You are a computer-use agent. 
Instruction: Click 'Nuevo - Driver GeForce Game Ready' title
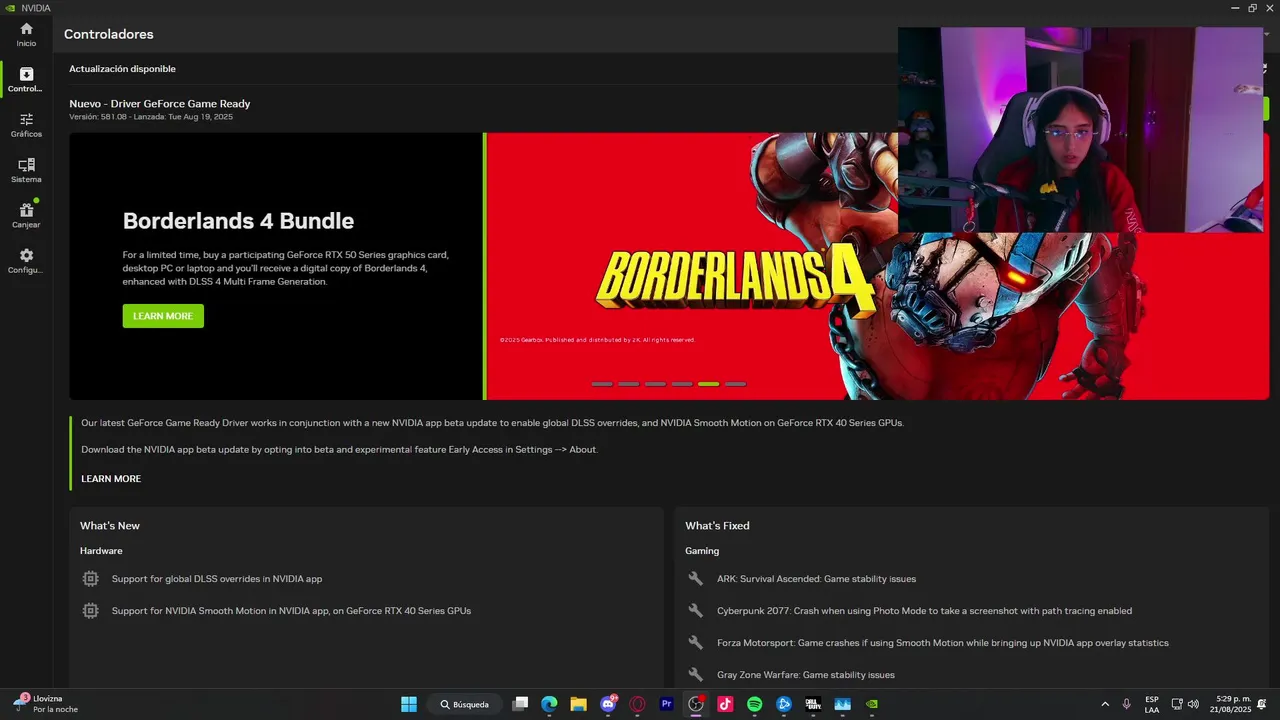[x=160, y=104]
